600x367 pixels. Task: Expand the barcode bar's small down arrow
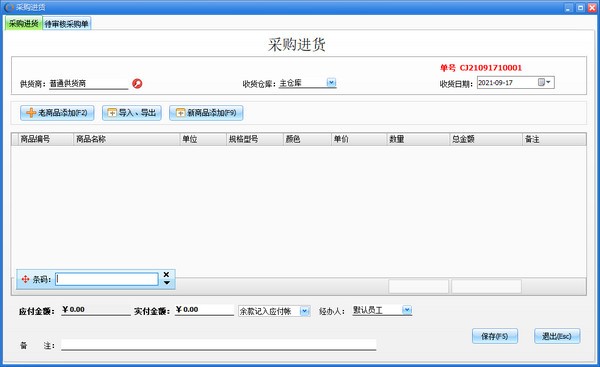coord(167,283)
